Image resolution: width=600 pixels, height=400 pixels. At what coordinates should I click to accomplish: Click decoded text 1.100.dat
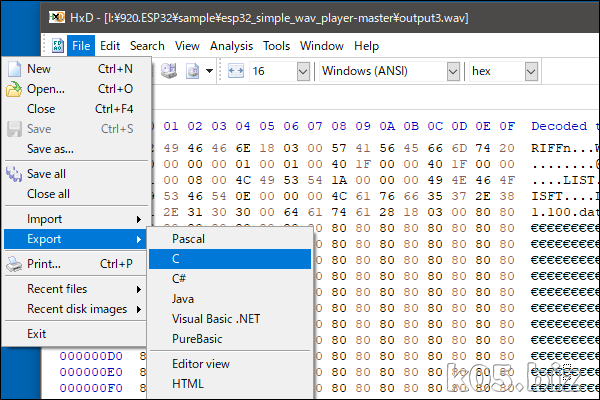565,212
